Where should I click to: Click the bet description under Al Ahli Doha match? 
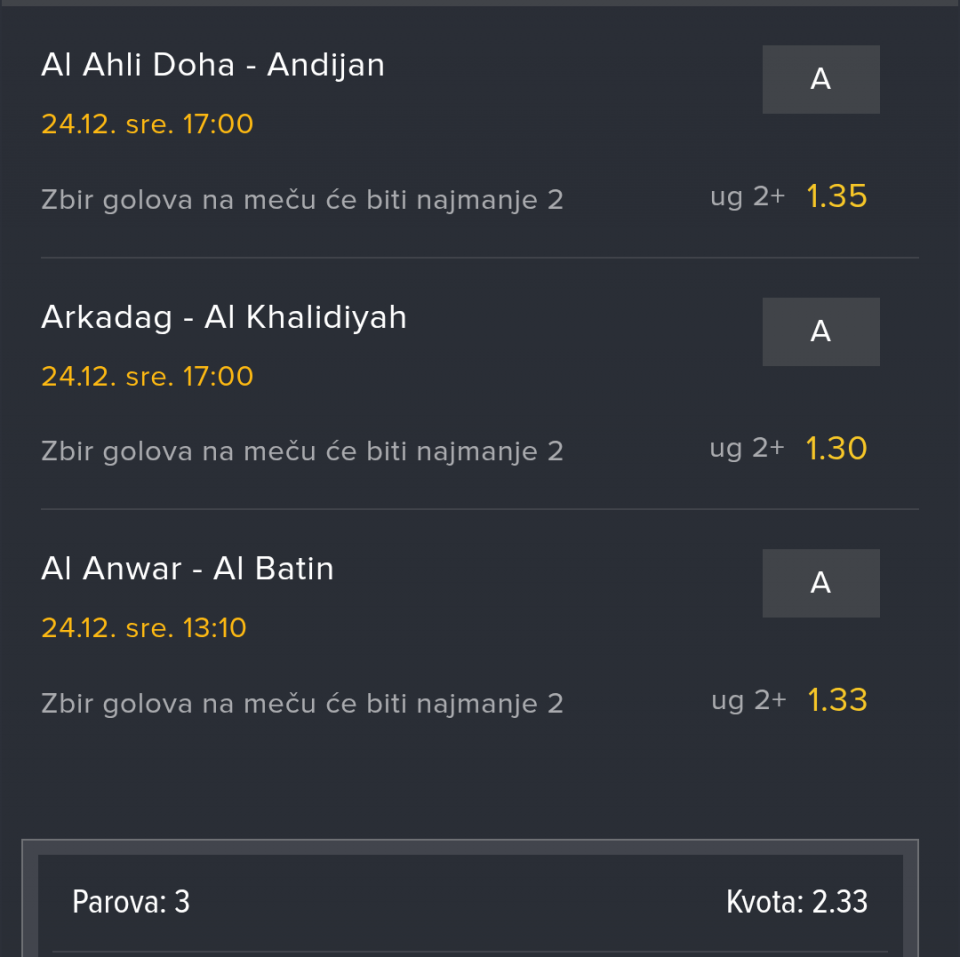[302, 200]
